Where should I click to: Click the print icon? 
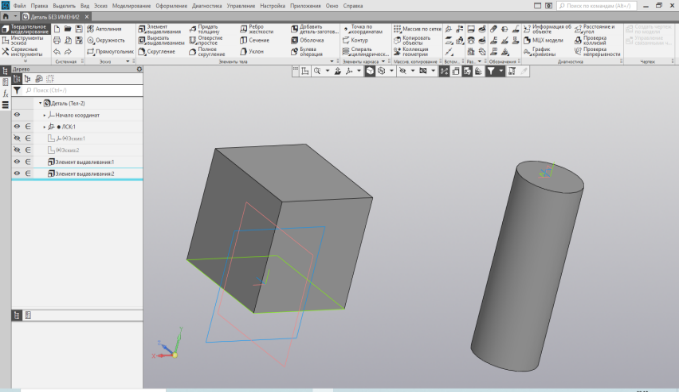click(x=57, y=40)
